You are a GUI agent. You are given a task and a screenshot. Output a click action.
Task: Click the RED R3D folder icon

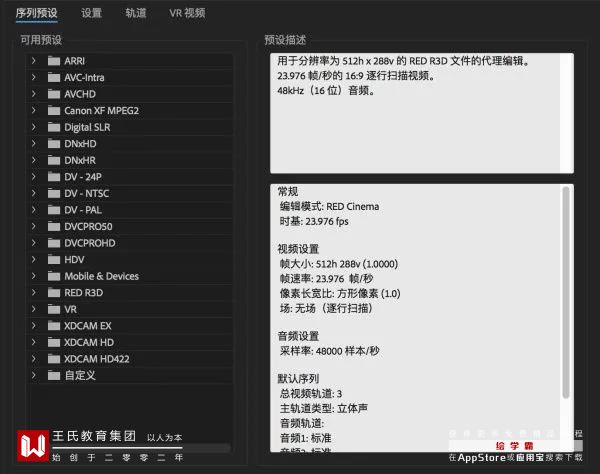click(x=54, y=292)
